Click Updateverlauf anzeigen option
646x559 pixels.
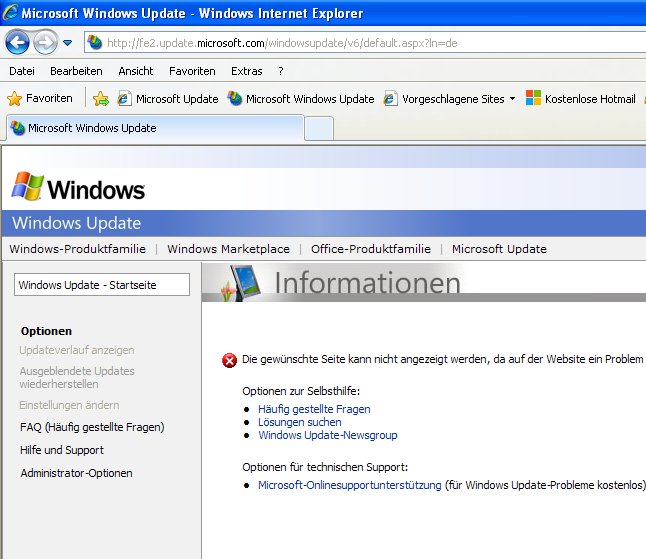[77, 350]
